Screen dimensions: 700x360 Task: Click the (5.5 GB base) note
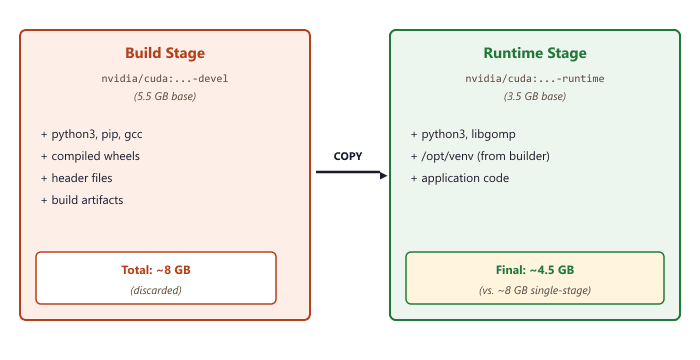tap(165, 96)
